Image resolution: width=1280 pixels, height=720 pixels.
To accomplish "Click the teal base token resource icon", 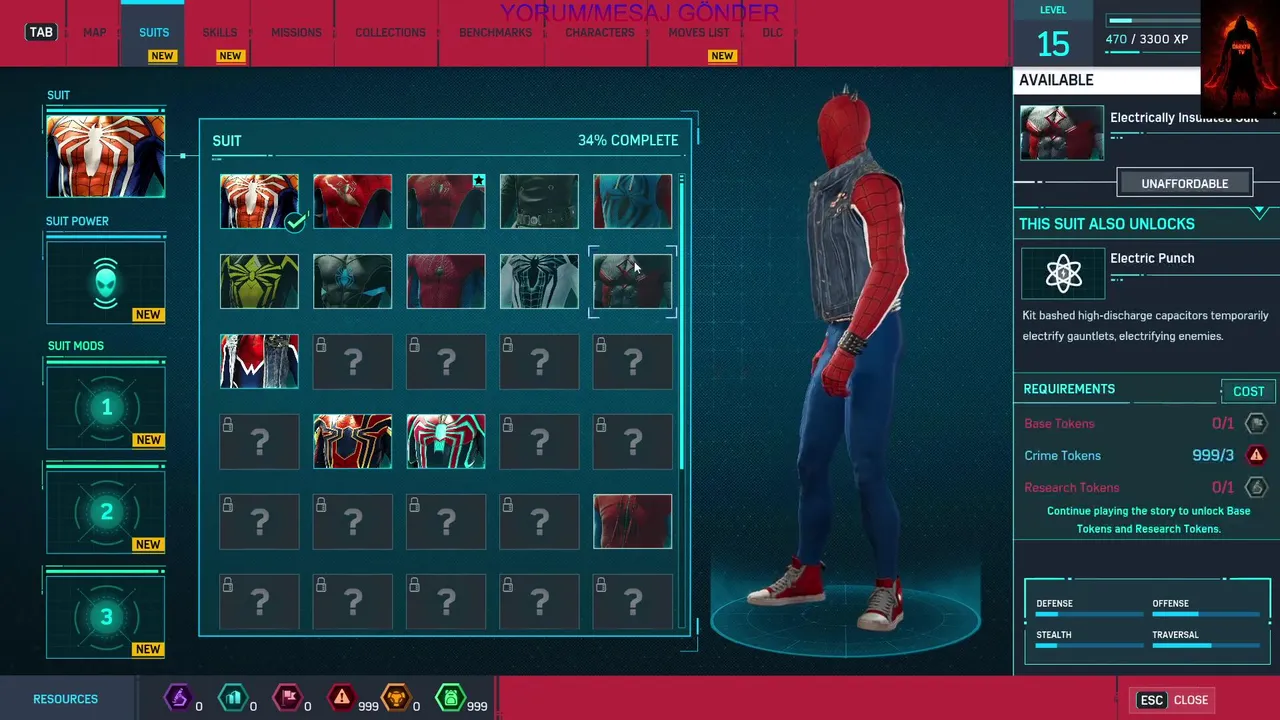I will point(231,697).
